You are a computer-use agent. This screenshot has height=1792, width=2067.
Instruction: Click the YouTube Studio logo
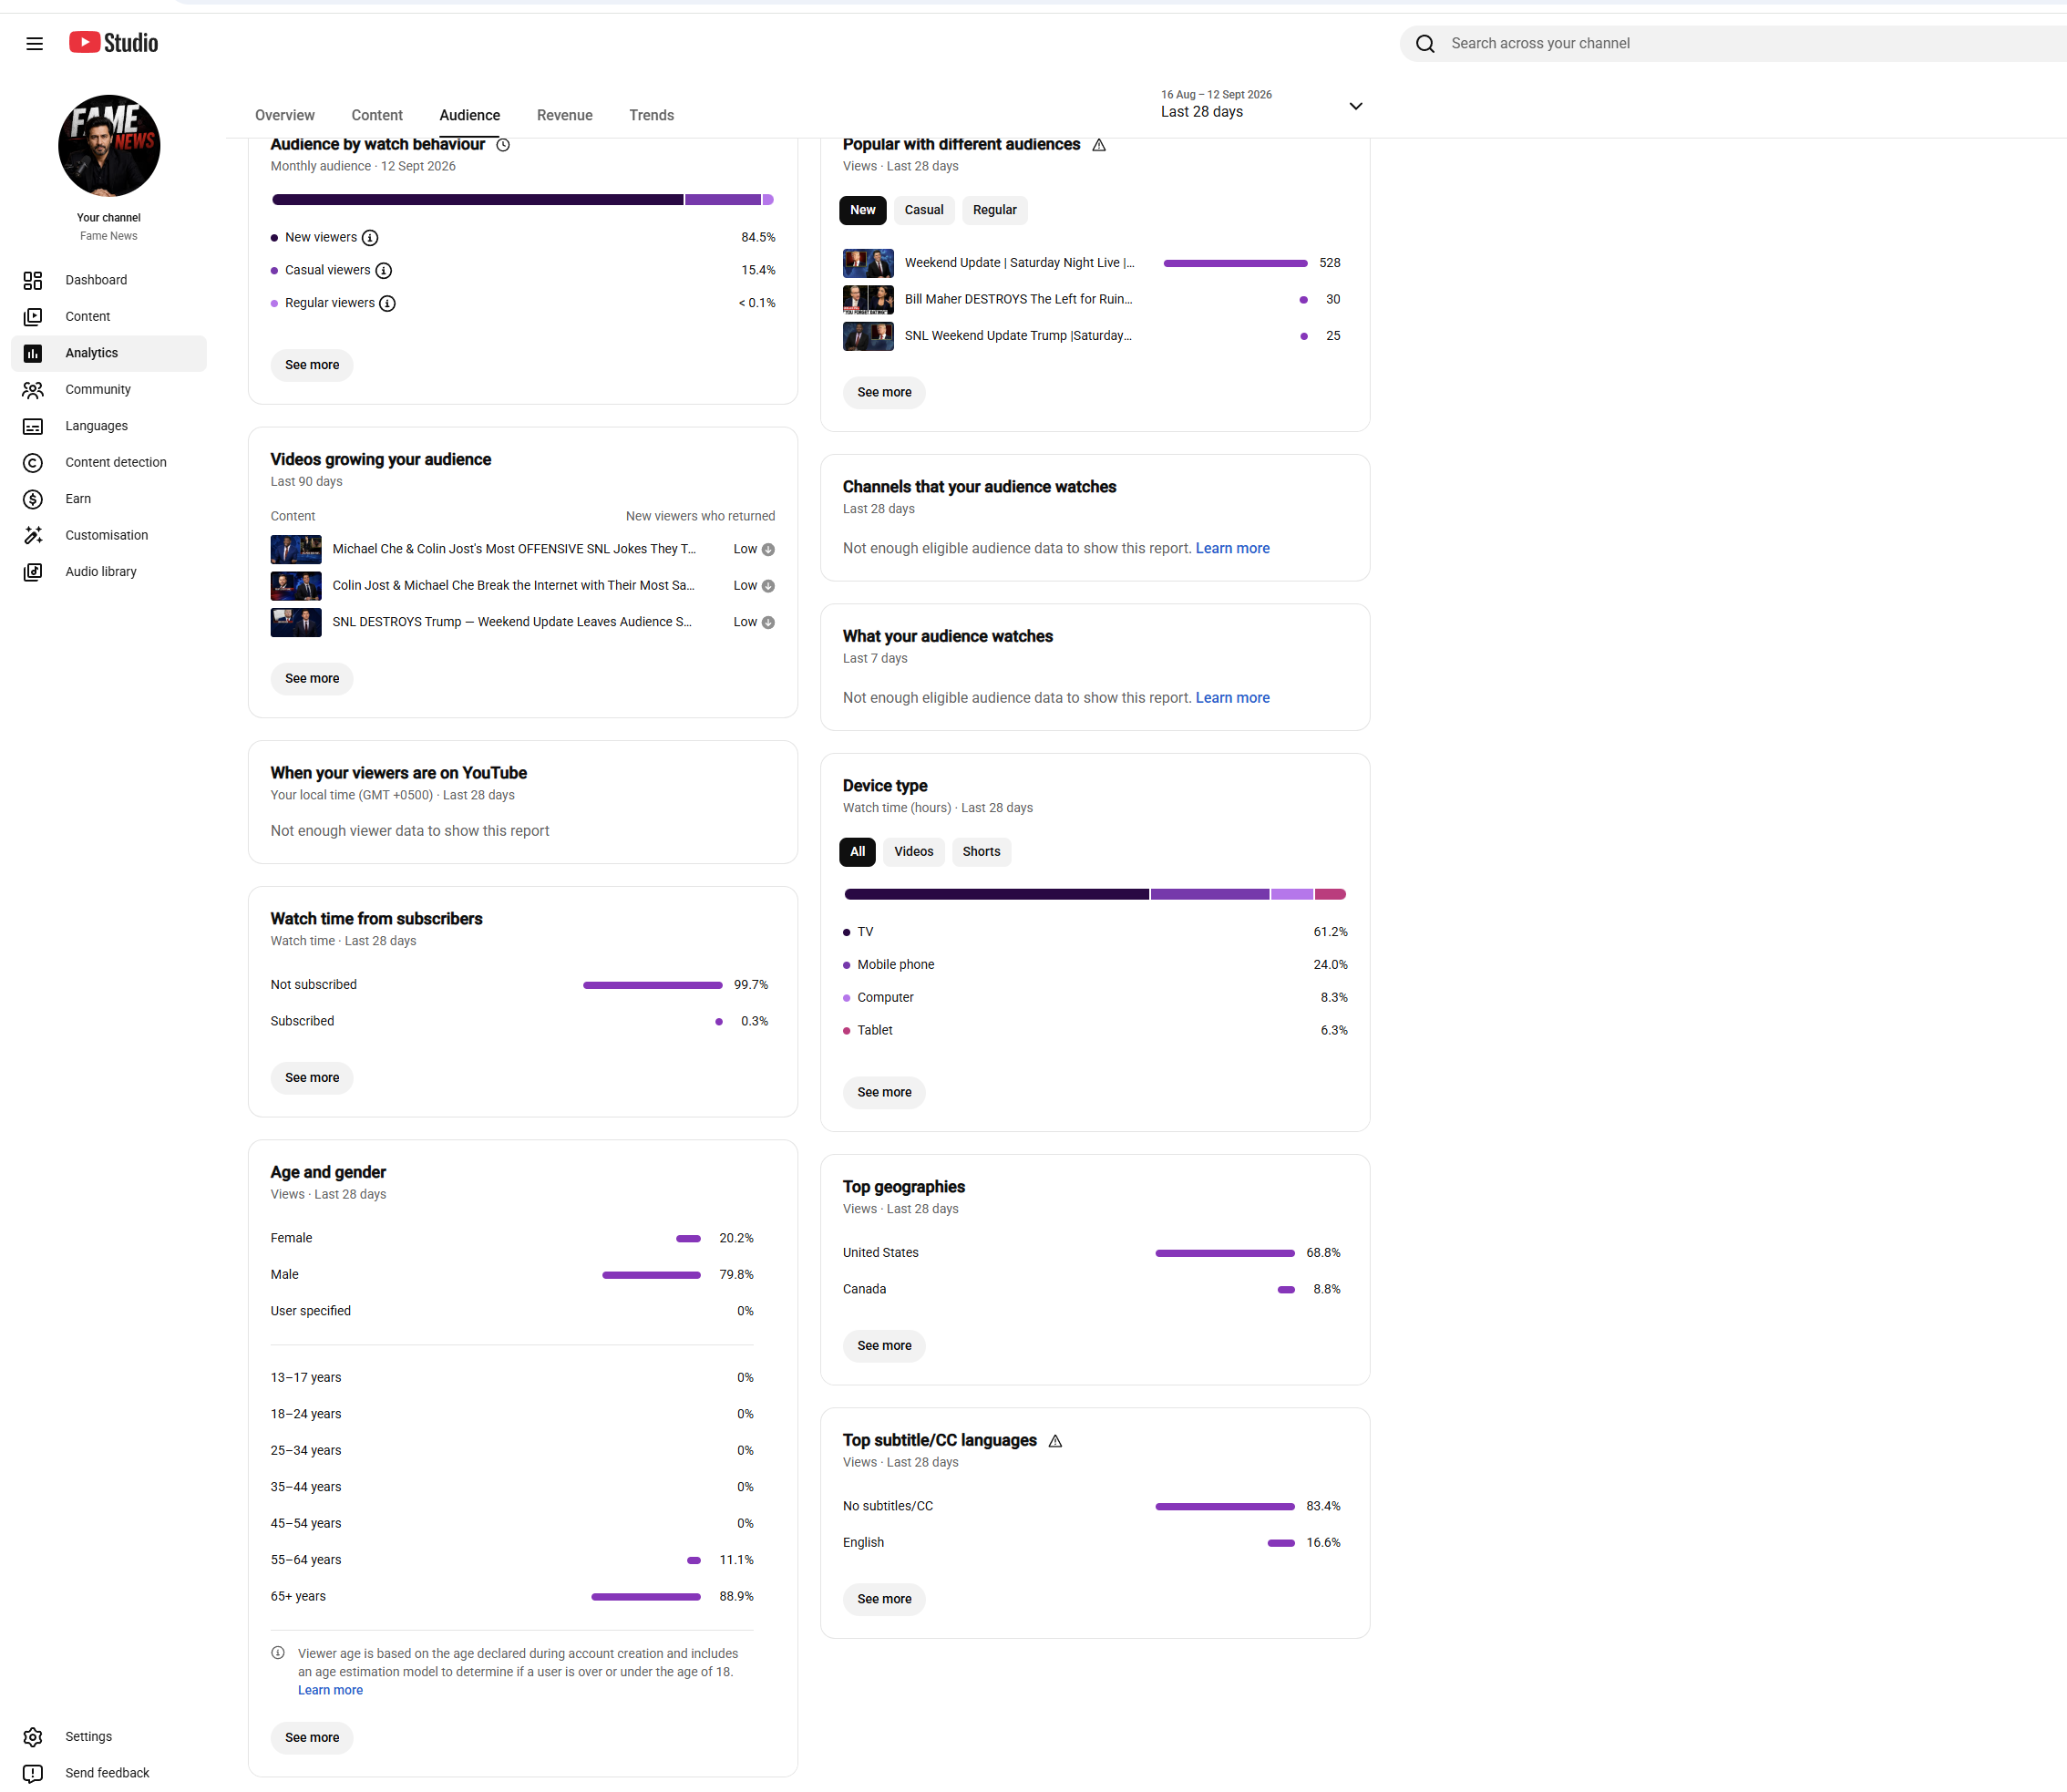click(114, 42)
